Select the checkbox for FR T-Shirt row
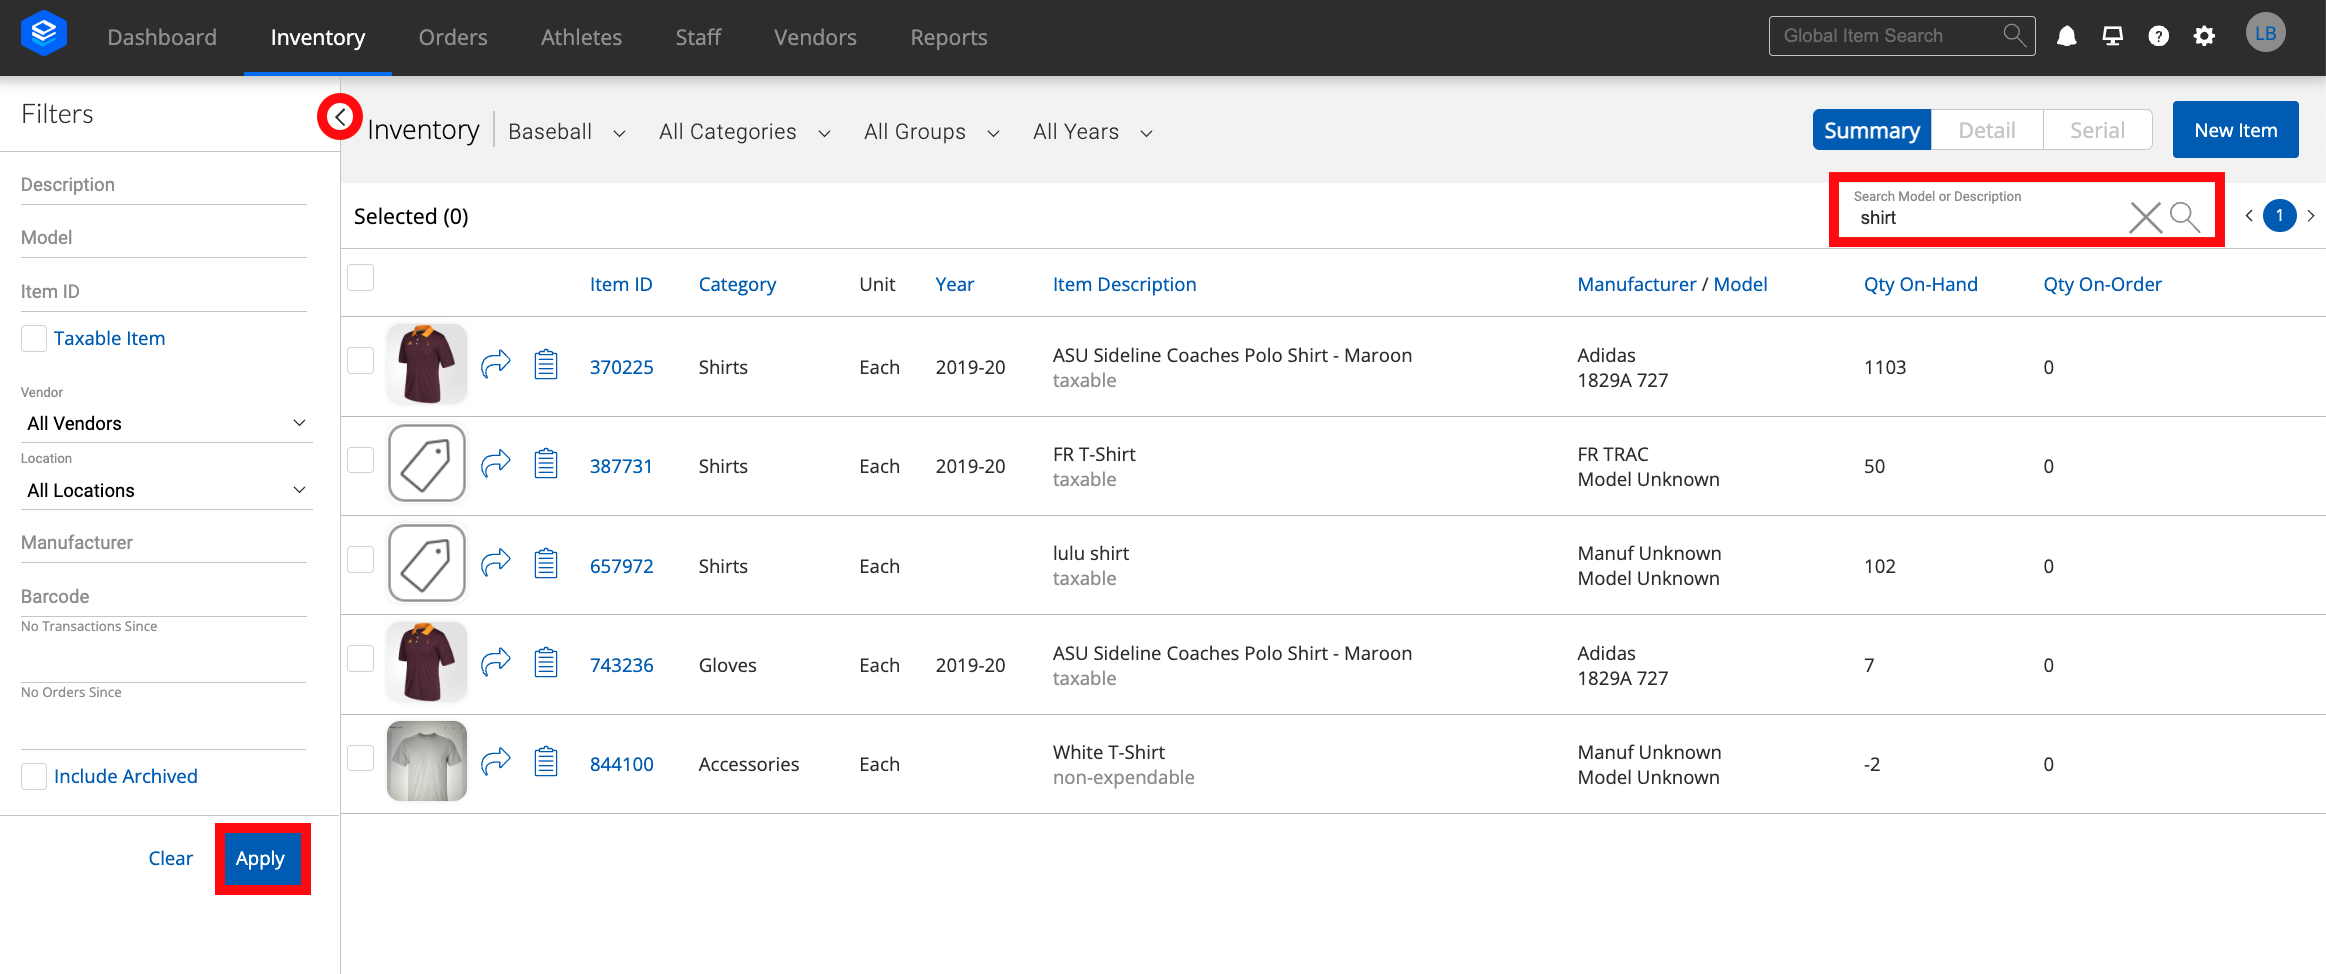The height and width of the screenshot is (974, 2326). [361, 460]
